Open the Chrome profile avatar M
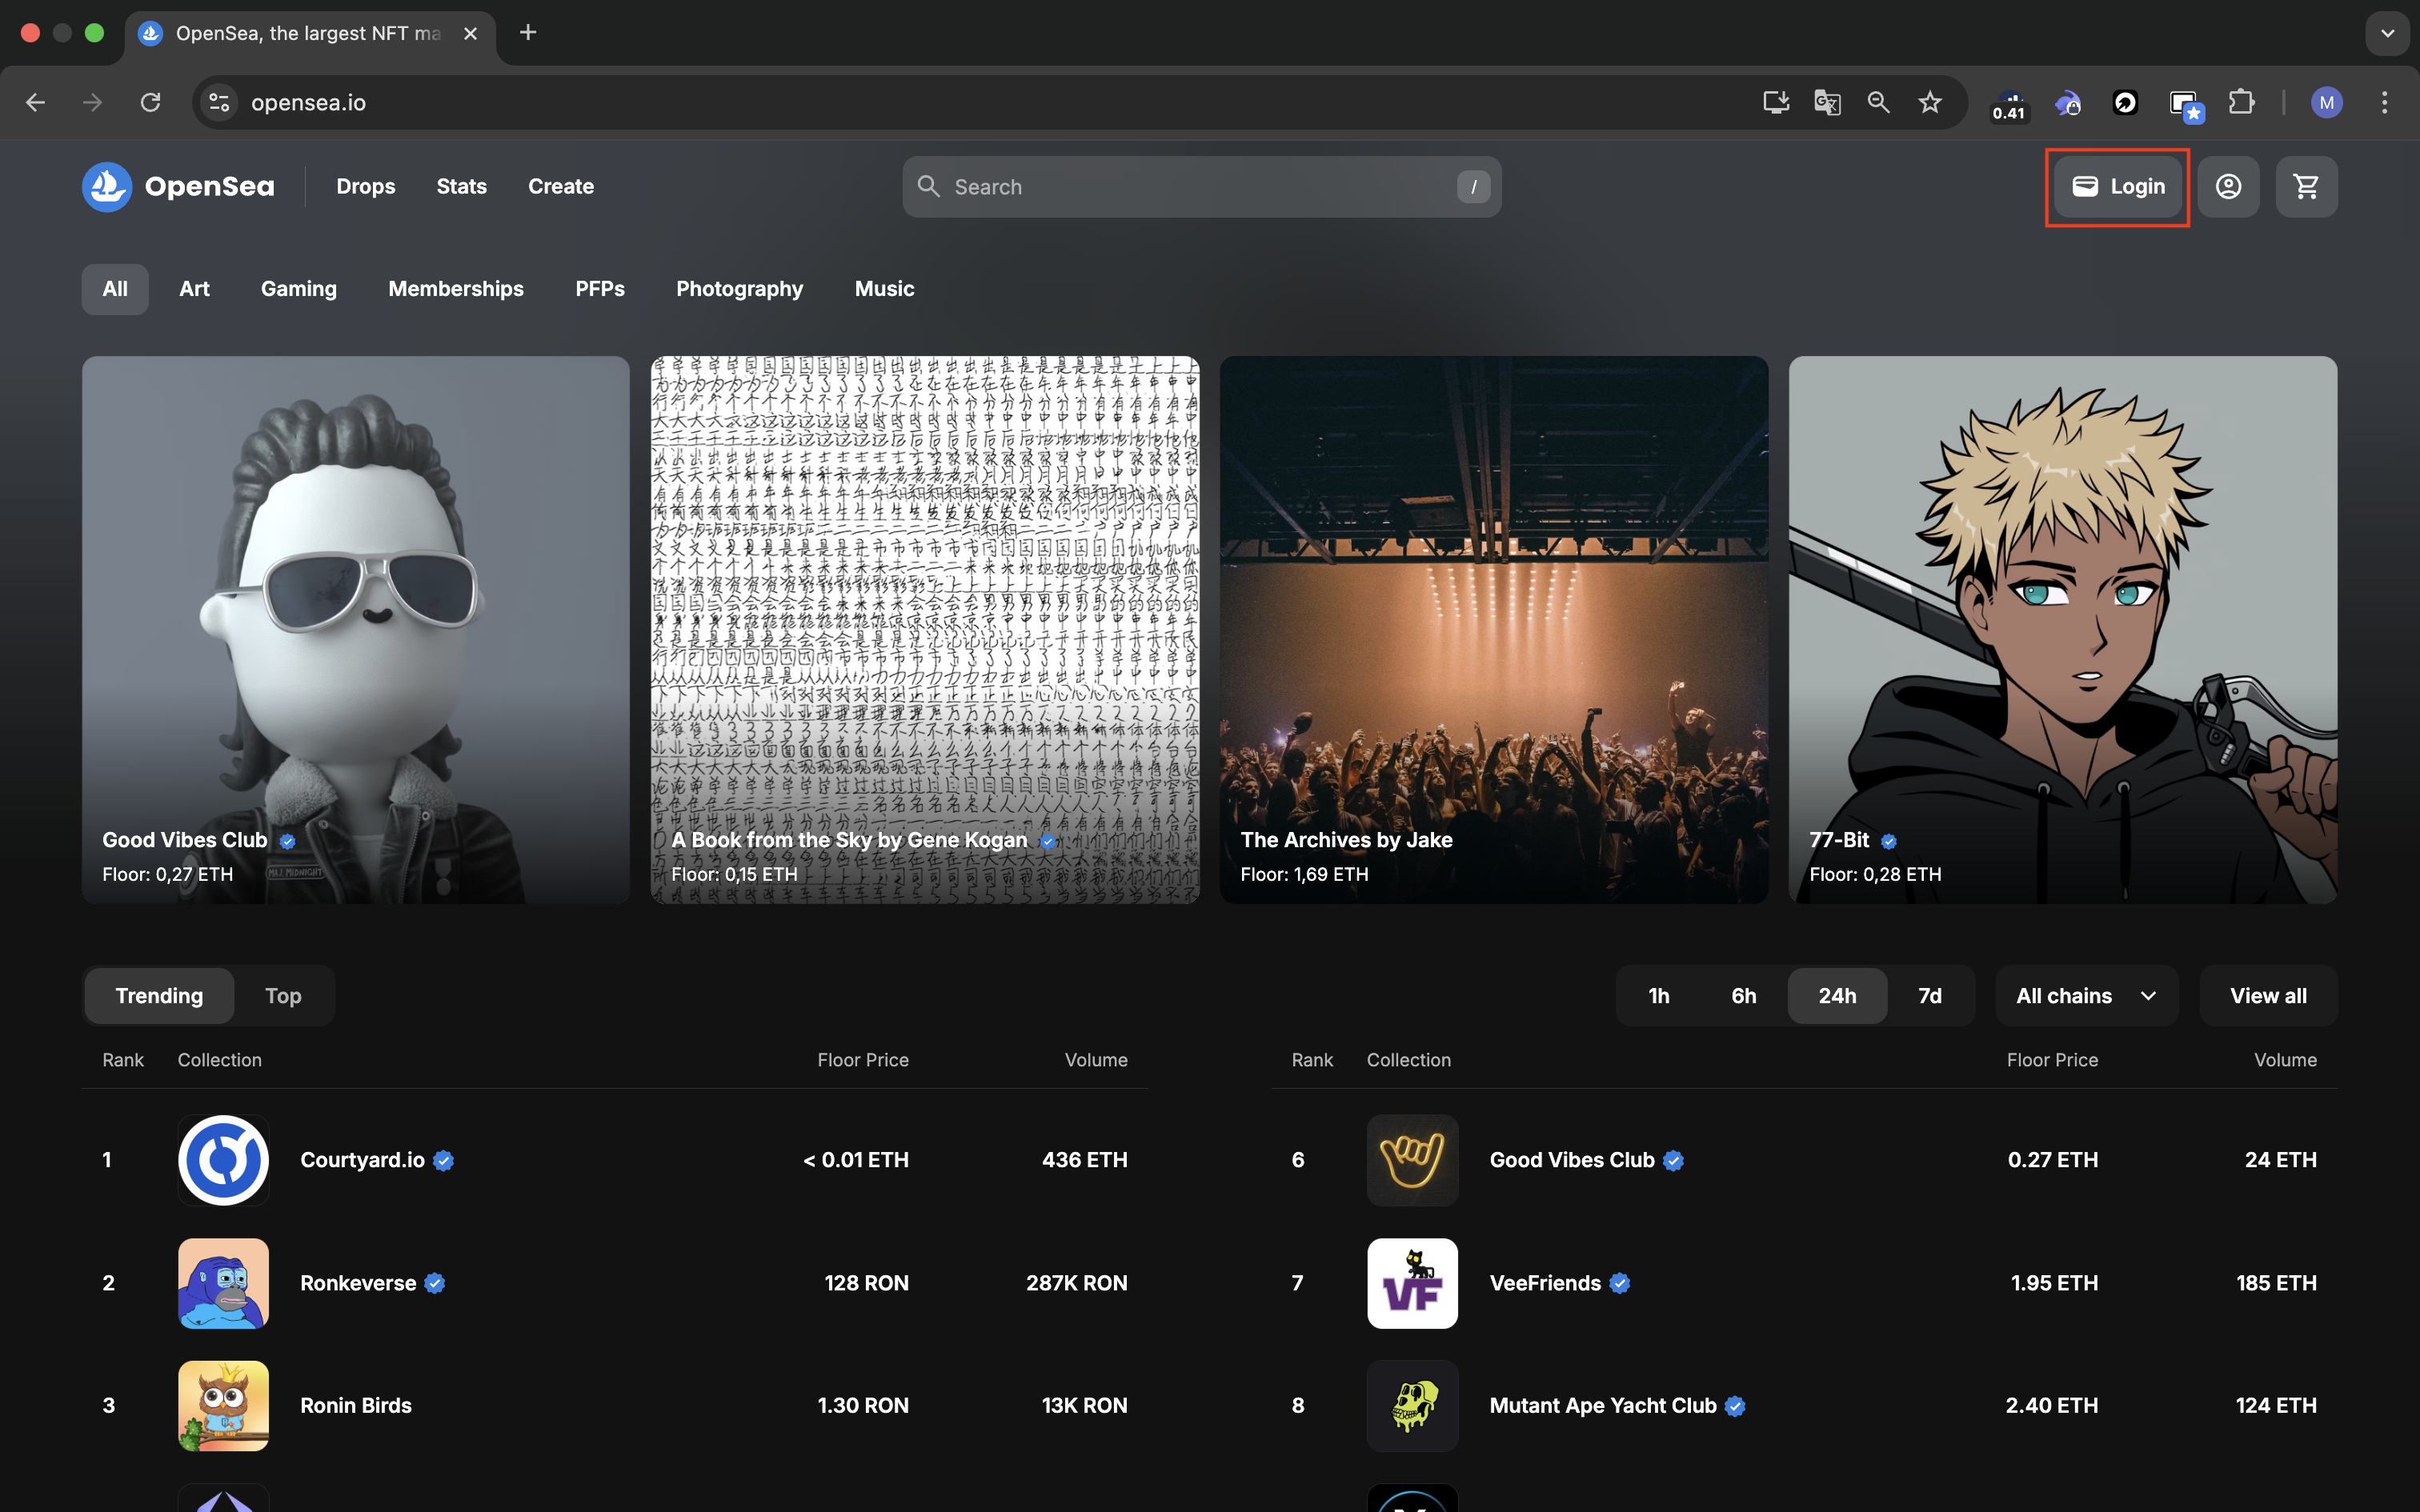Viewport: 2420px width, 1512px height. click(x=2326, y=102)
